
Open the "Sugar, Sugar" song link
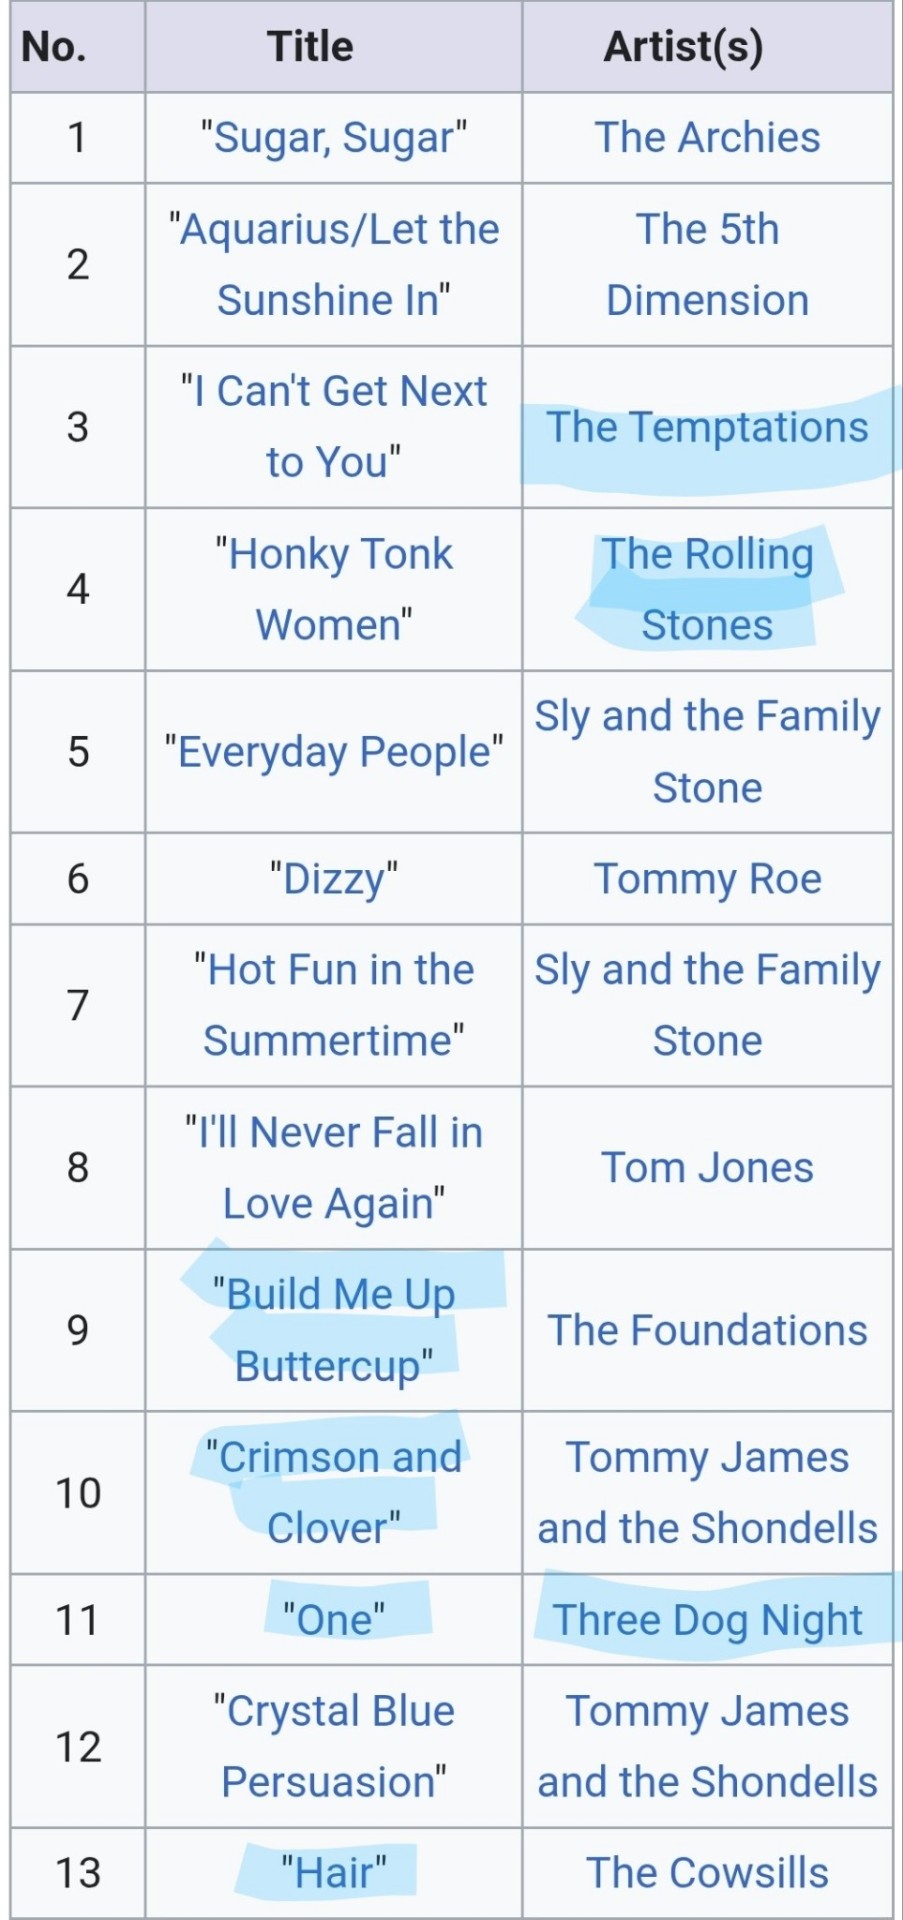click(334, 138)
